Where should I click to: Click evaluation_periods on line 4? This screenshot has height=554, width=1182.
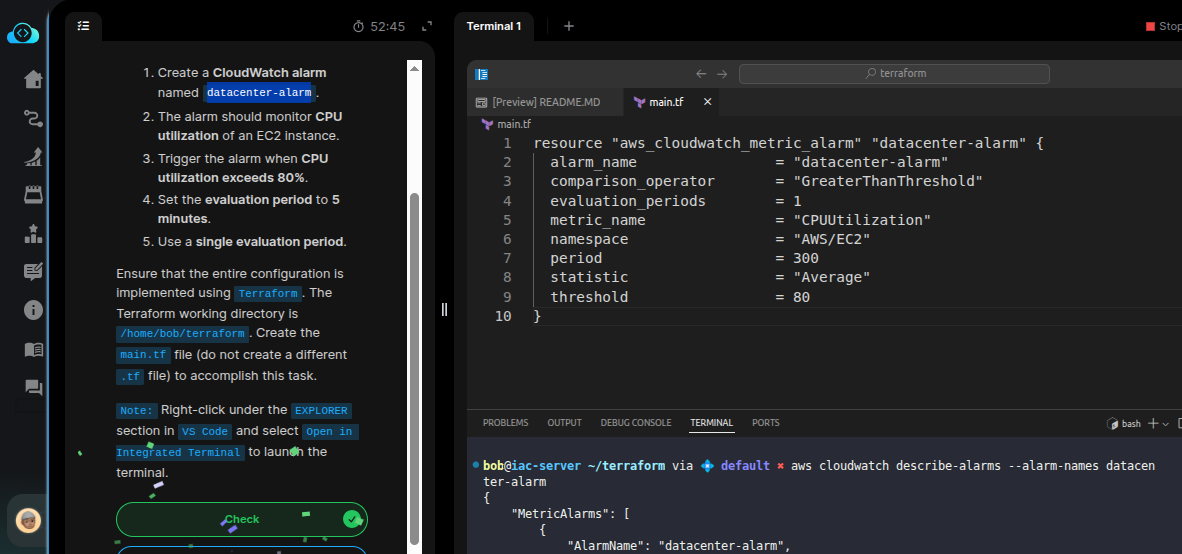(x=628, y=201)
